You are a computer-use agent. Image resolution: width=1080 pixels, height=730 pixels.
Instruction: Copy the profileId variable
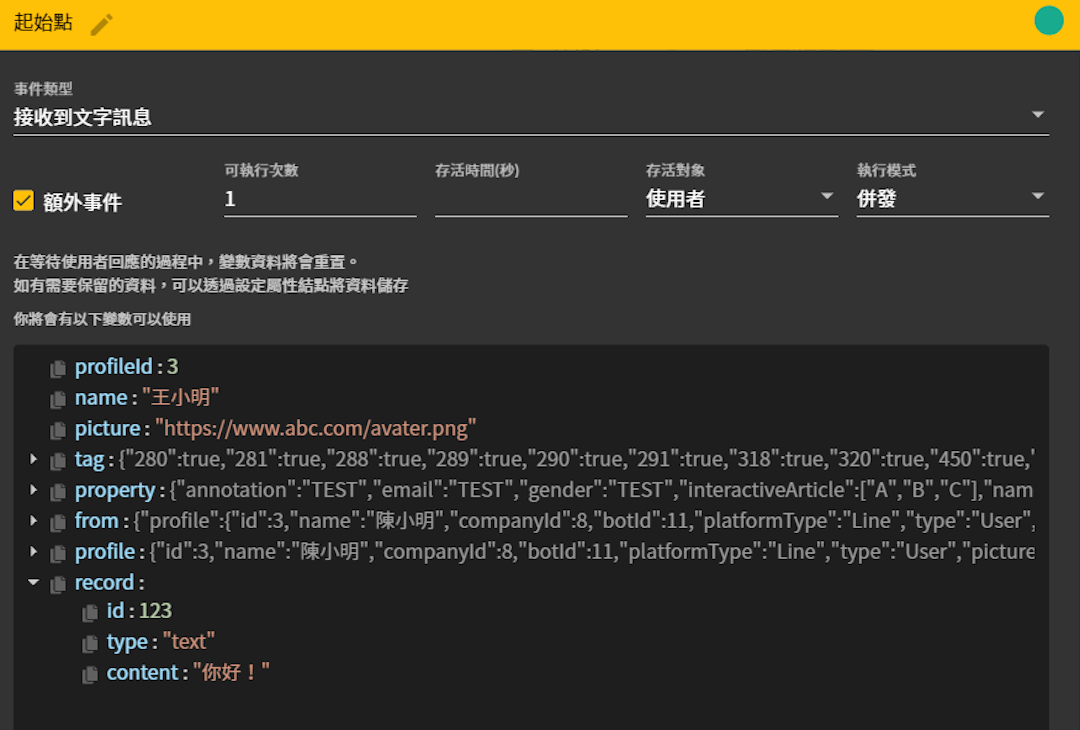pos(58,368)
